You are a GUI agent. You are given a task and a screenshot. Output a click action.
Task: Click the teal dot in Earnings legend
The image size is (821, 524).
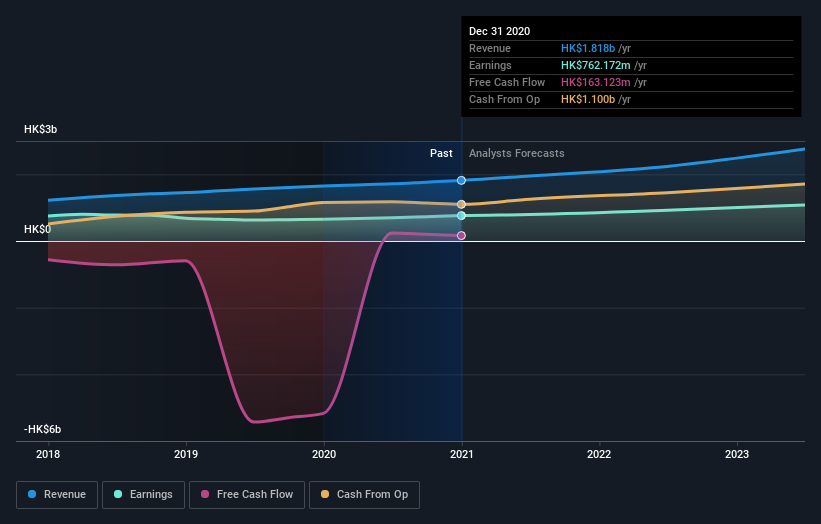(118, 494)
